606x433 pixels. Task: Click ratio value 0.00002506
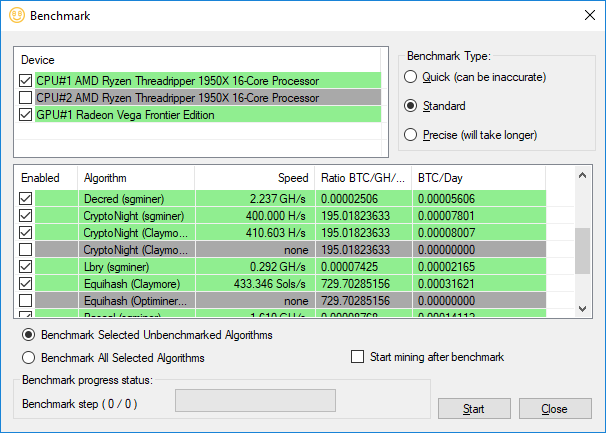click(x=349, y=199)
